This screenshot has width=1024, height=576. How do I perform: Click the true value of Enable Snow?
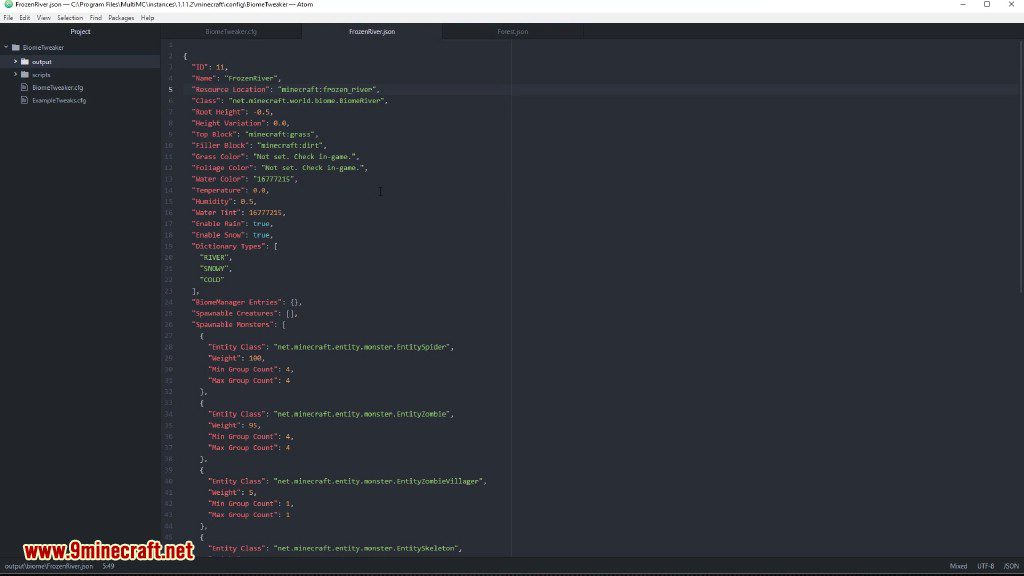[x=261, y=234]
